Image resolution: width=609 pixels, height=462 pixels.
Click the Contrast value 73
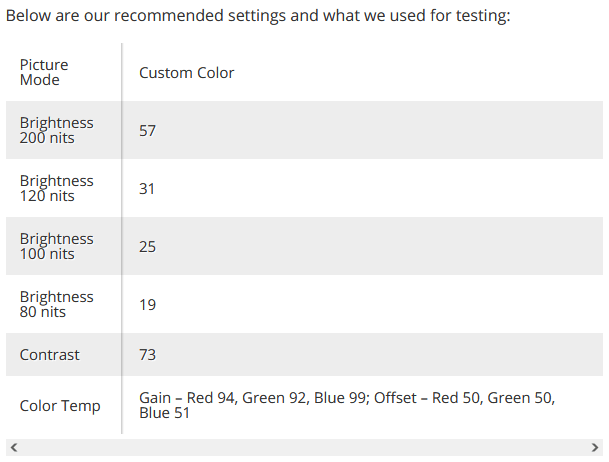[147, 355]
